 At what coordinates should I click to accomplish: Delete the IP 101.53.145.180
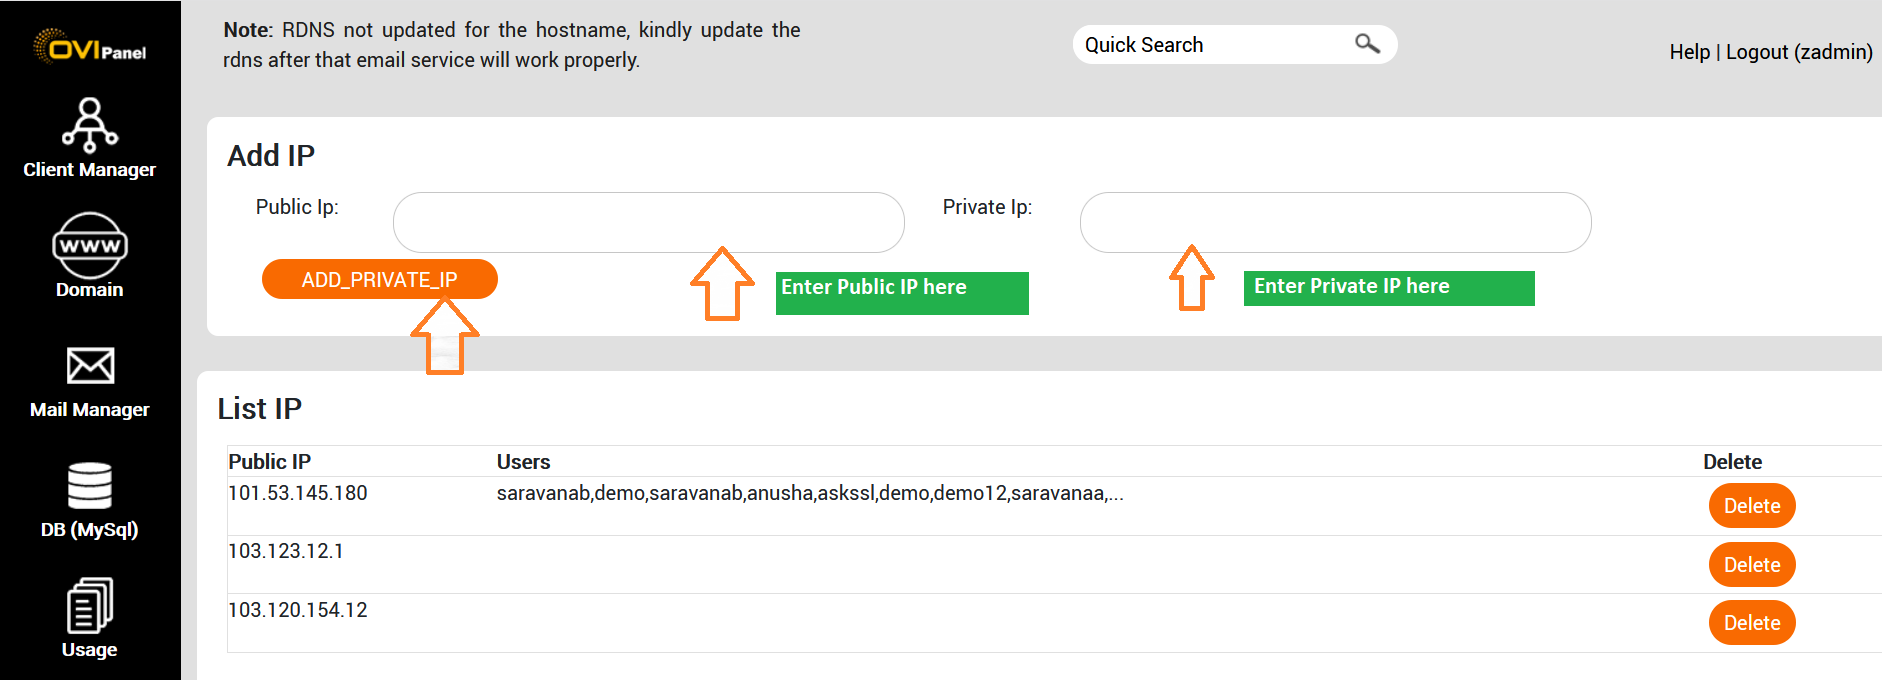coord(1752,506)
